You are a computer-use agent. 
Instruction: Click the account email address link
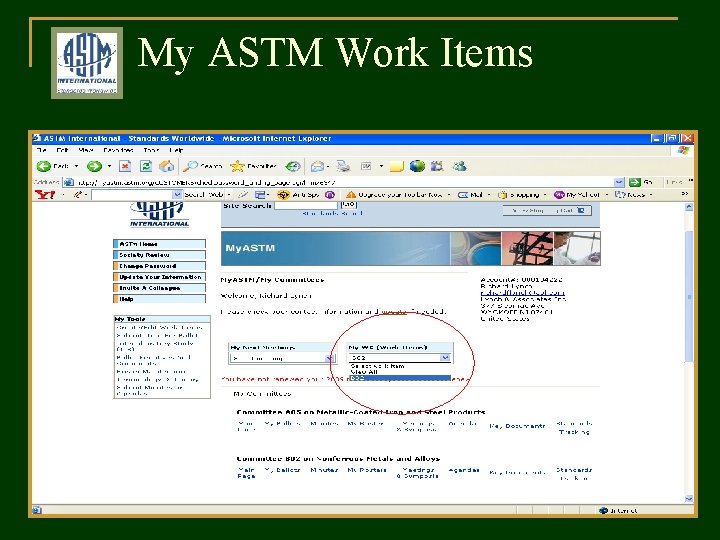tap(523, 292)
